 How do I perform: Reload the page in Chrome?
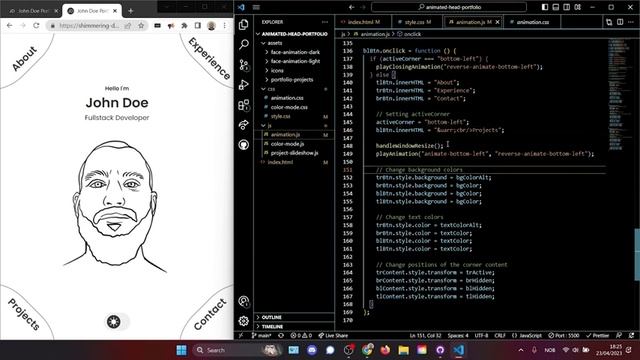36,25
